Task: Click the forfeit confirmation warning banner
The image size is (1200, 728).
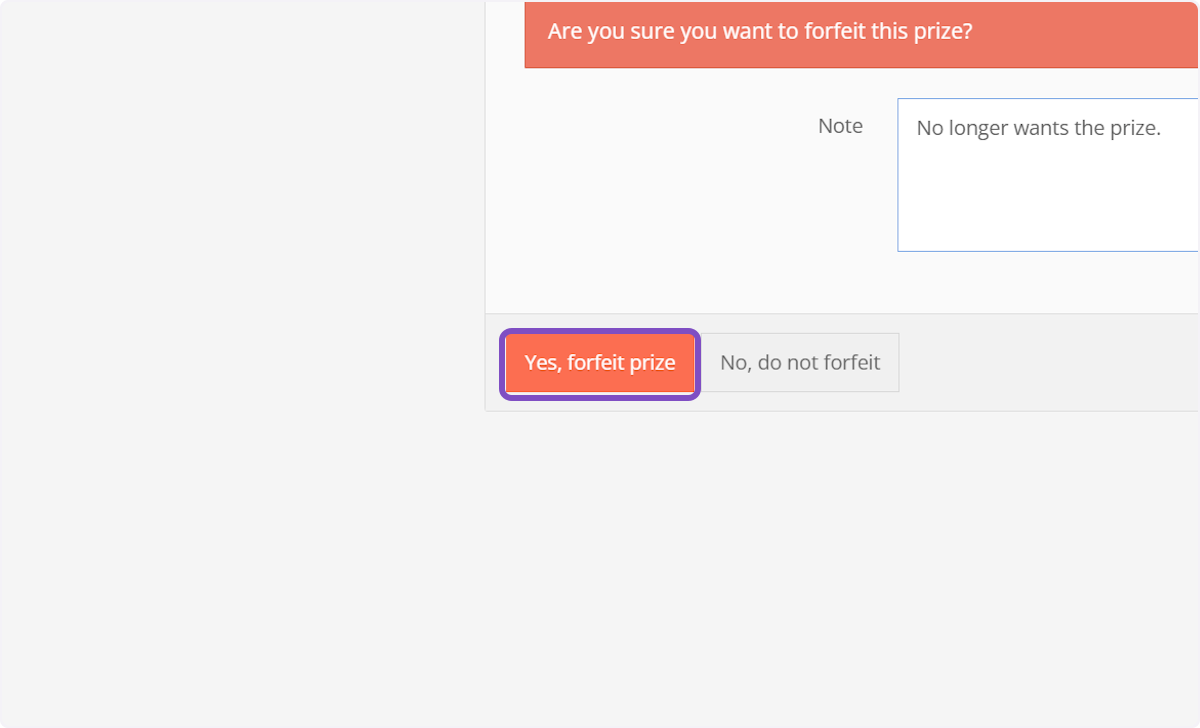Action: pos(860,34)
